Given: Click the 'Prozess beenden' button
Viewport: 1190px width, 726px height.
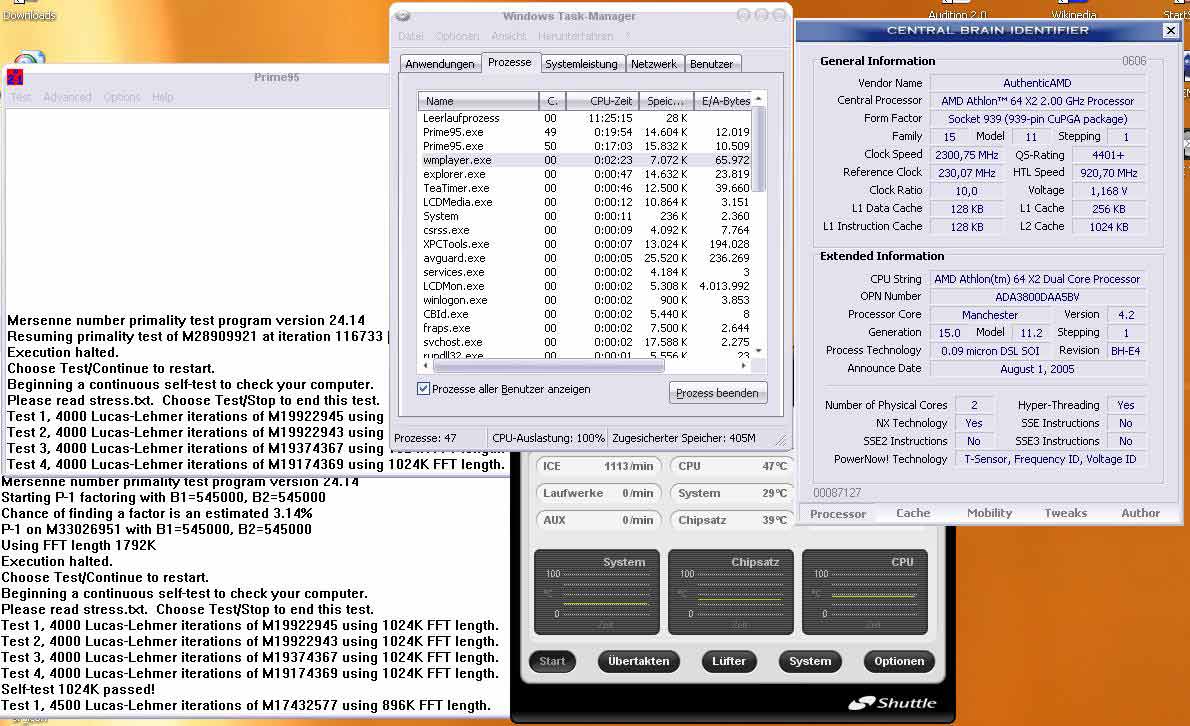Looking at the screenshot, I should click(x=717, y=393).
